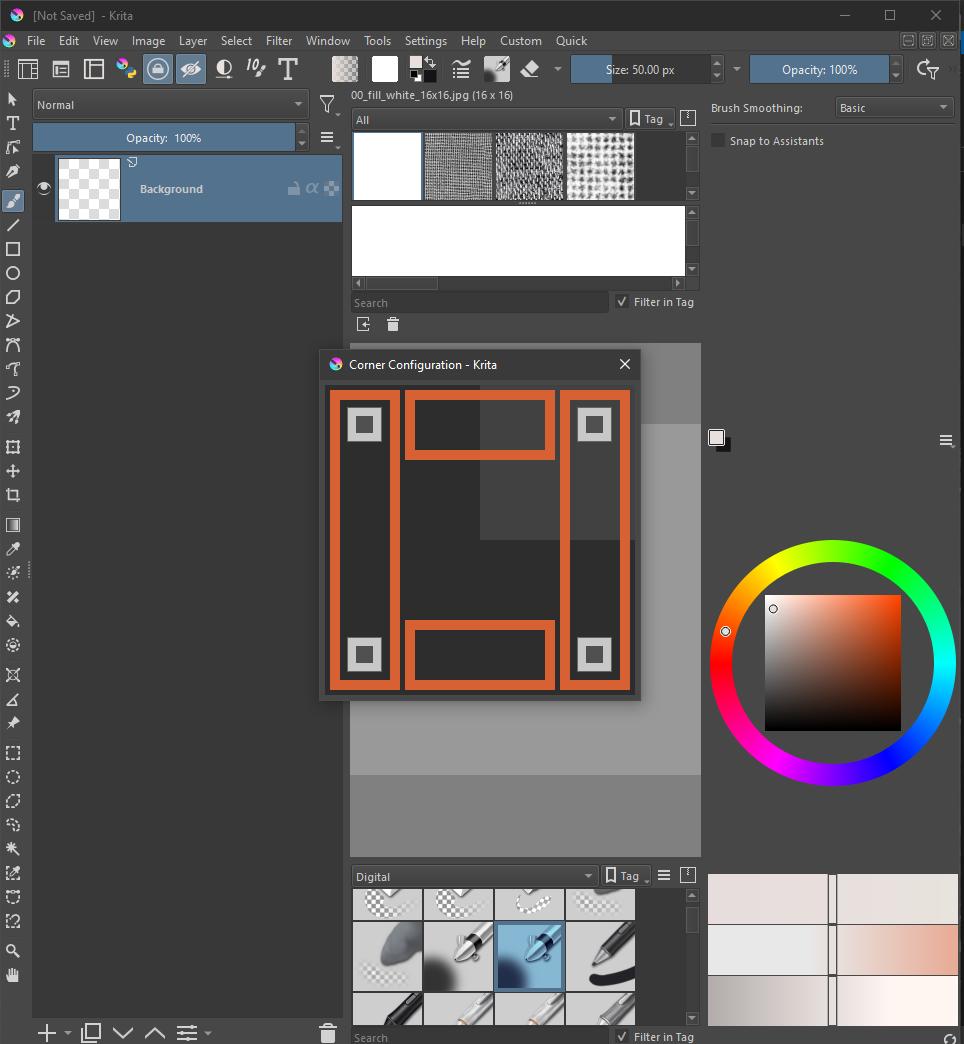The width and height of the screenshot is (964, 1044).
Task: Choose the Rectangle shape tool
Action: click(x=13, y=249)
